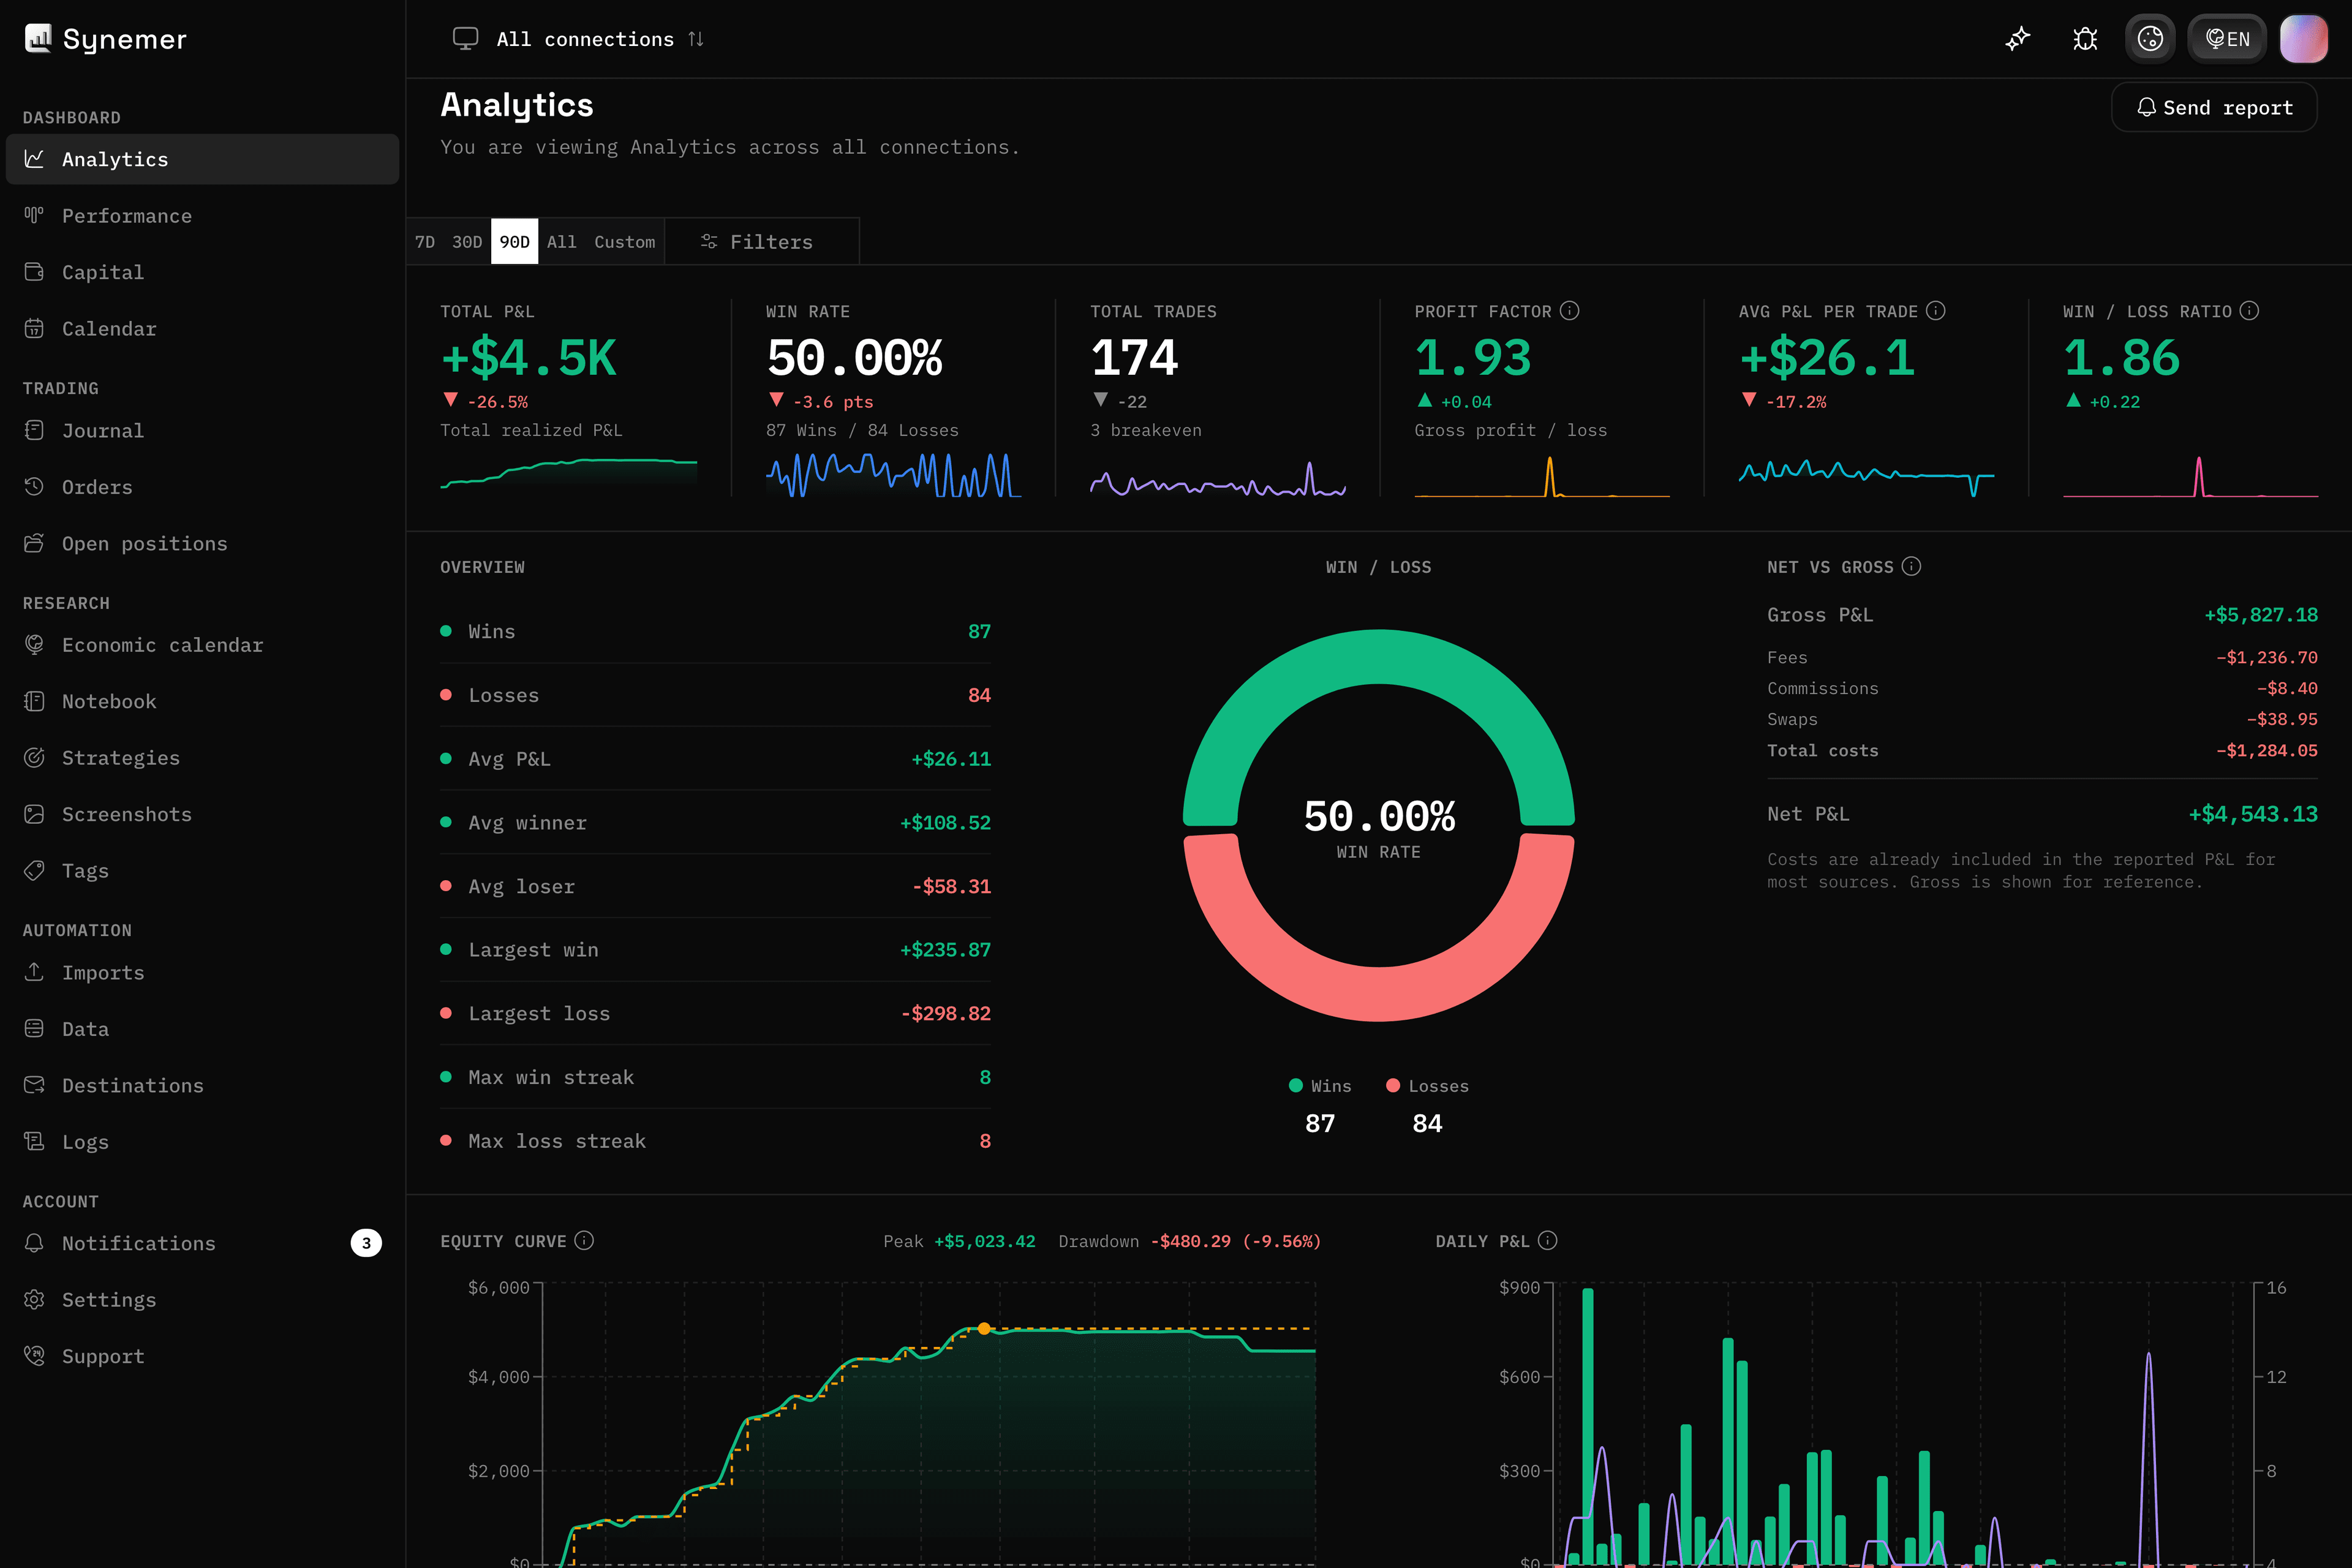Show Profit Factor info tooltip icon
Screen dimensions: 2352x1568
click(x=1570, y=311)
